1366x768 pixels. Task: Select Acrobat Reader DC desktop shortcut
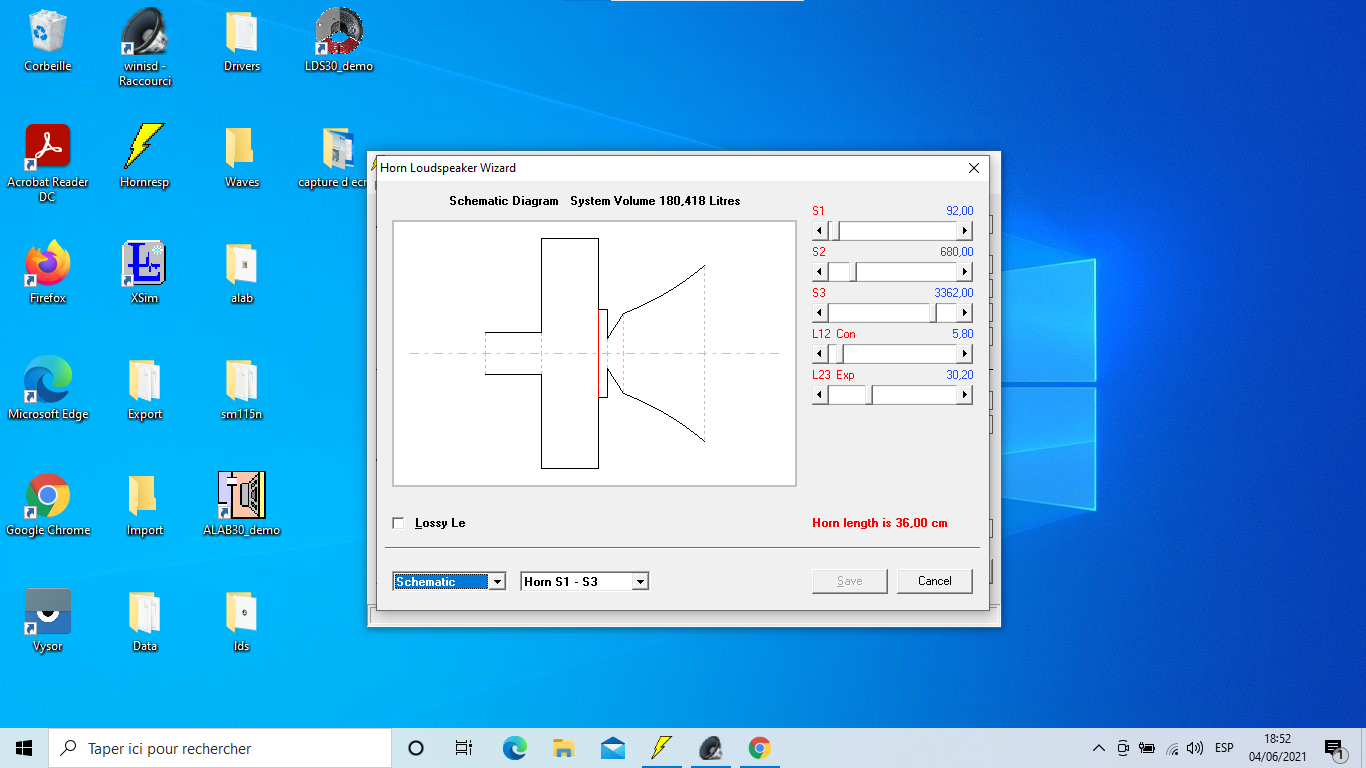tap(47, 163)
